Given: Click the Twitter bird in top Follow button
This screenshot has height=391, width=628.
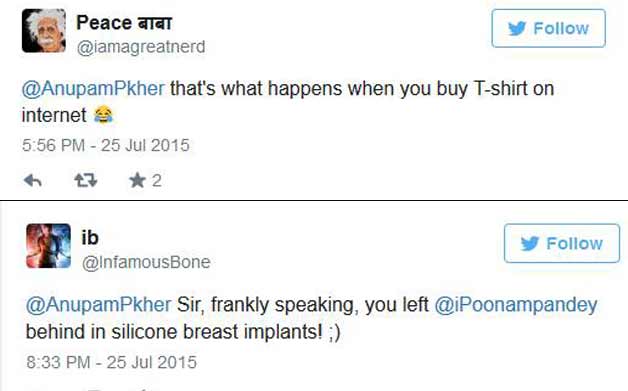Looking at the screenshot, I should tap(517, 28).
